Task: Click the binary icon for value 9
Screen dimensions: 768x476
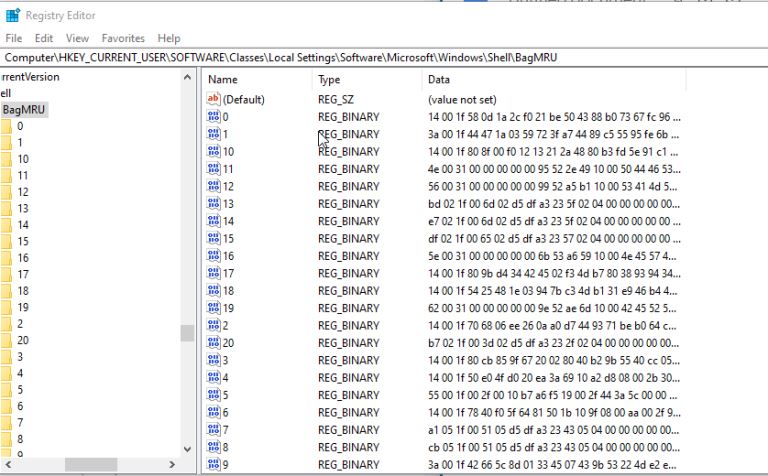Action: click(214, 464)
